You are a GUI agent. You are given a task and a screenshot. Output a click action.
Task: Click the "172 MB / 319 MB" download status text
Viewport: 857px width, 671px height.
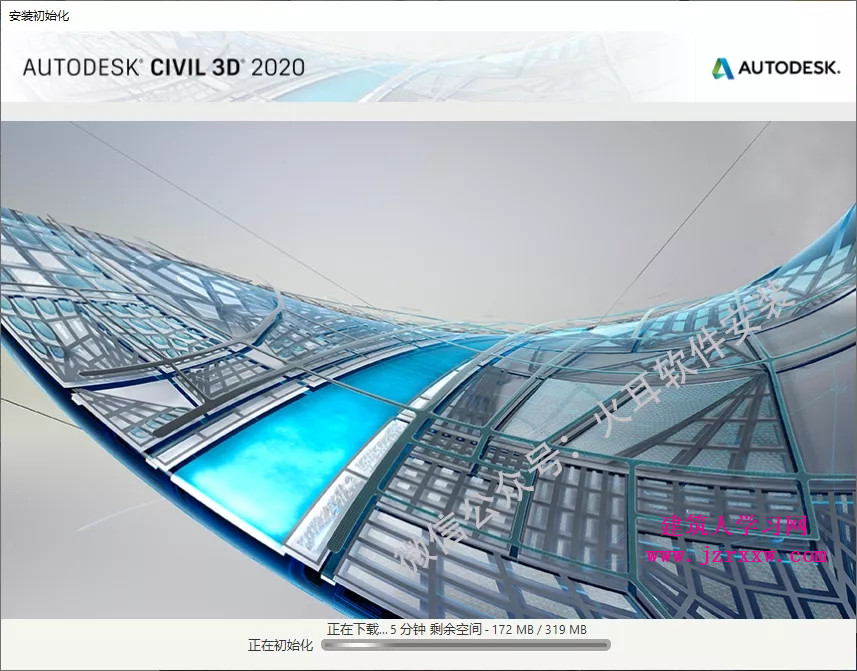click(x=539, y=629)
